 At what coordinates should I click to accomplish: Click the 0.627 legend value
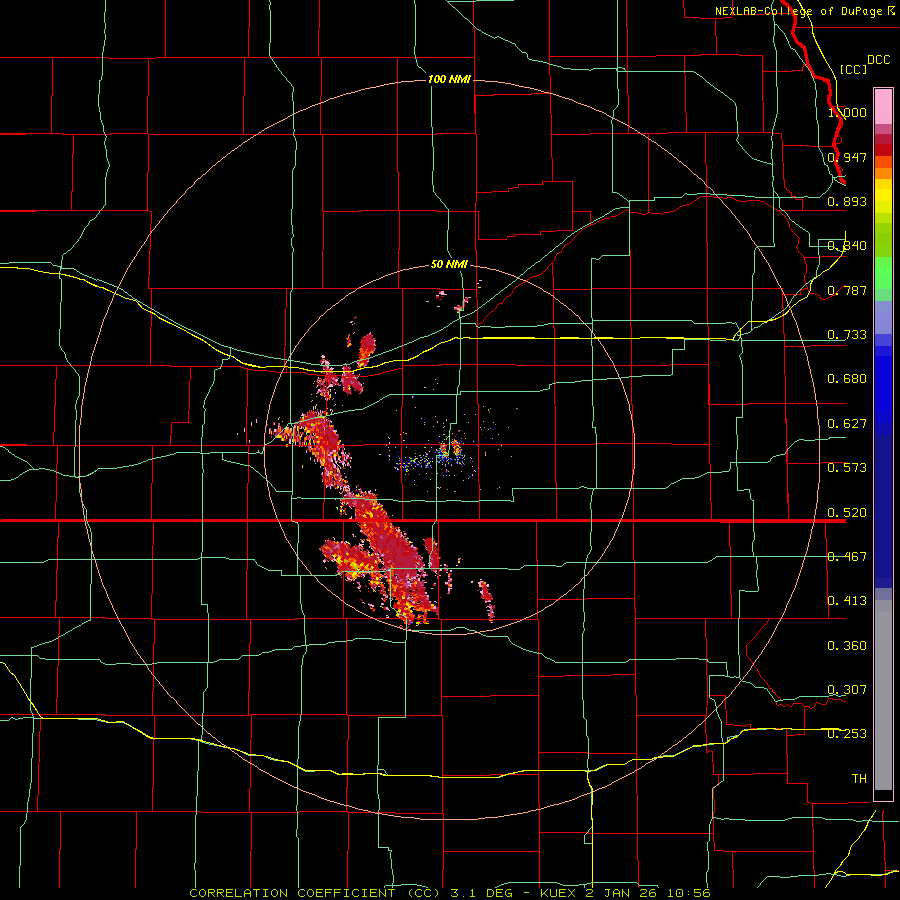pos(847,424)
